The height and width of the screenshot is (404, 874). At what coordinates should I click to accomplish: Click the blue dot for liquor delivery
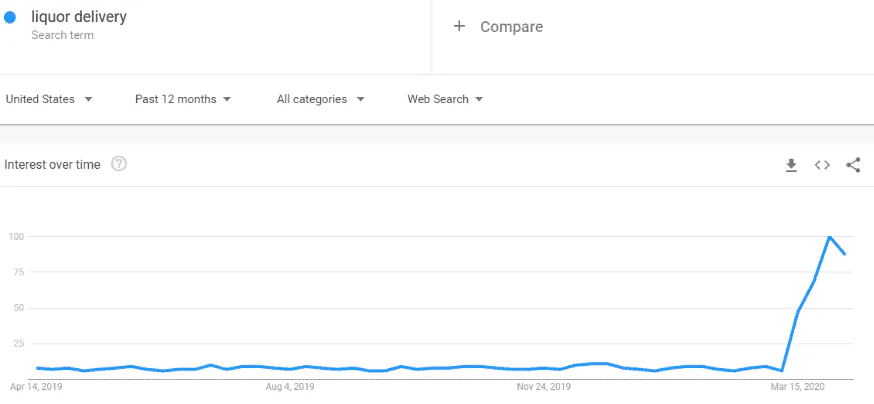pos(9,17)
